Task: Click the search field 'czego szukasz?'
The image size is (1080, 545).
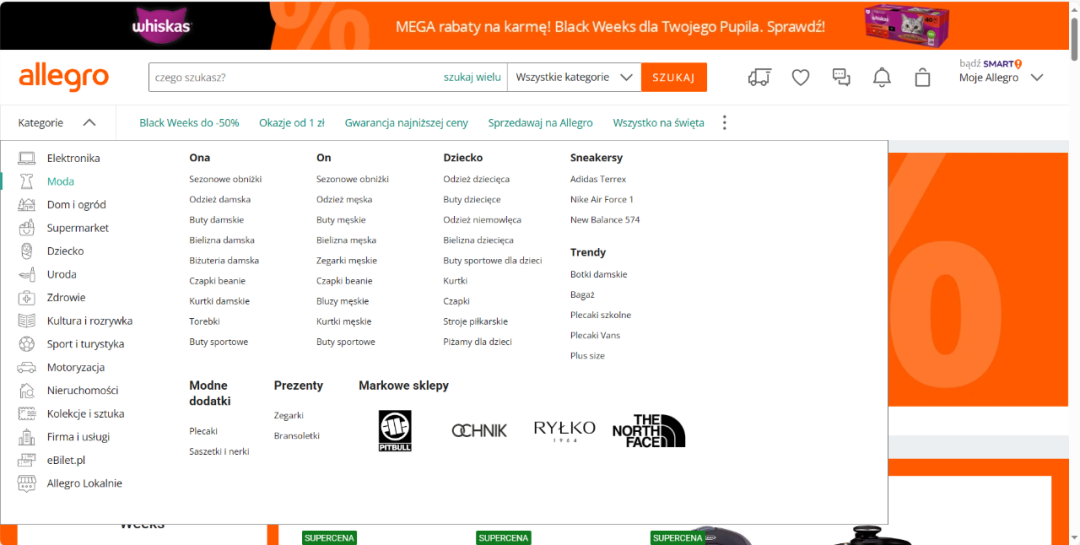Action: pos(295,77)
